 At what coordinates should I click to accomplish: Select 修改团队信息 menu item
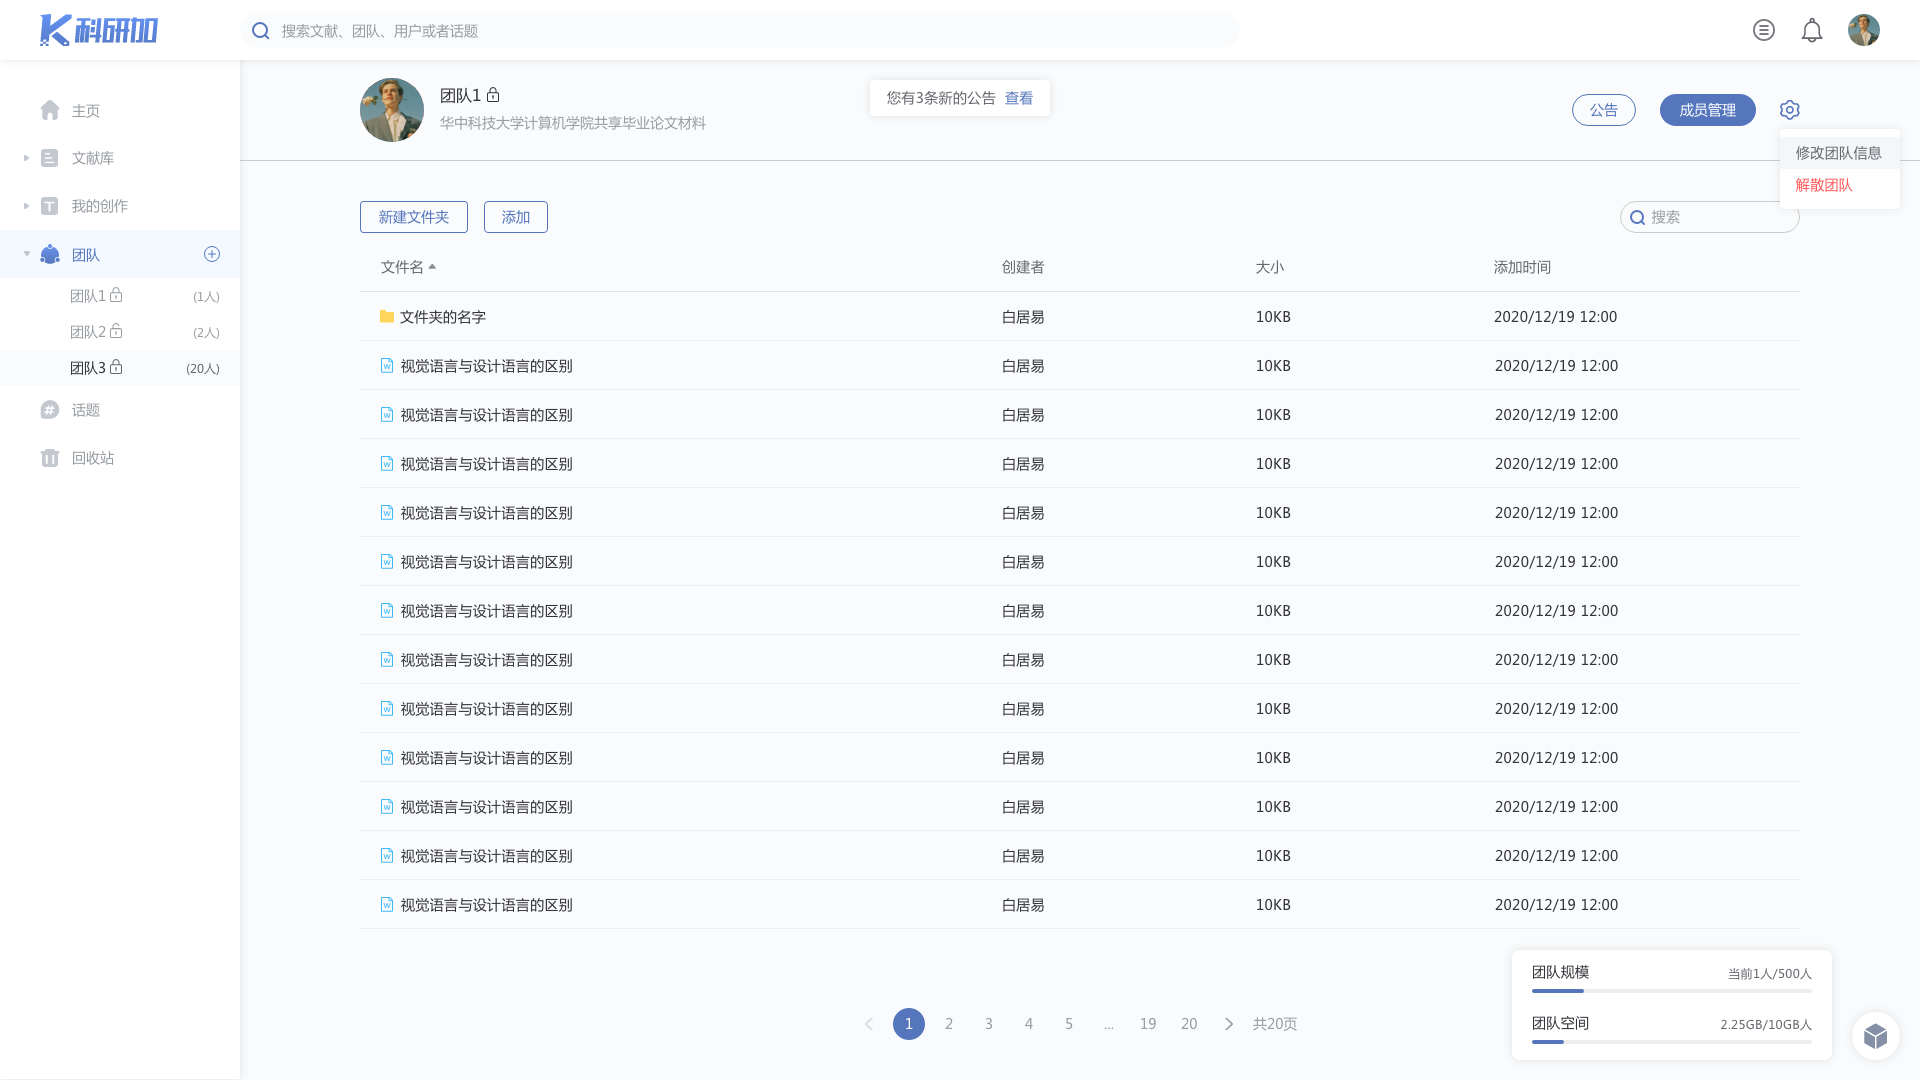click(1839, 153)
